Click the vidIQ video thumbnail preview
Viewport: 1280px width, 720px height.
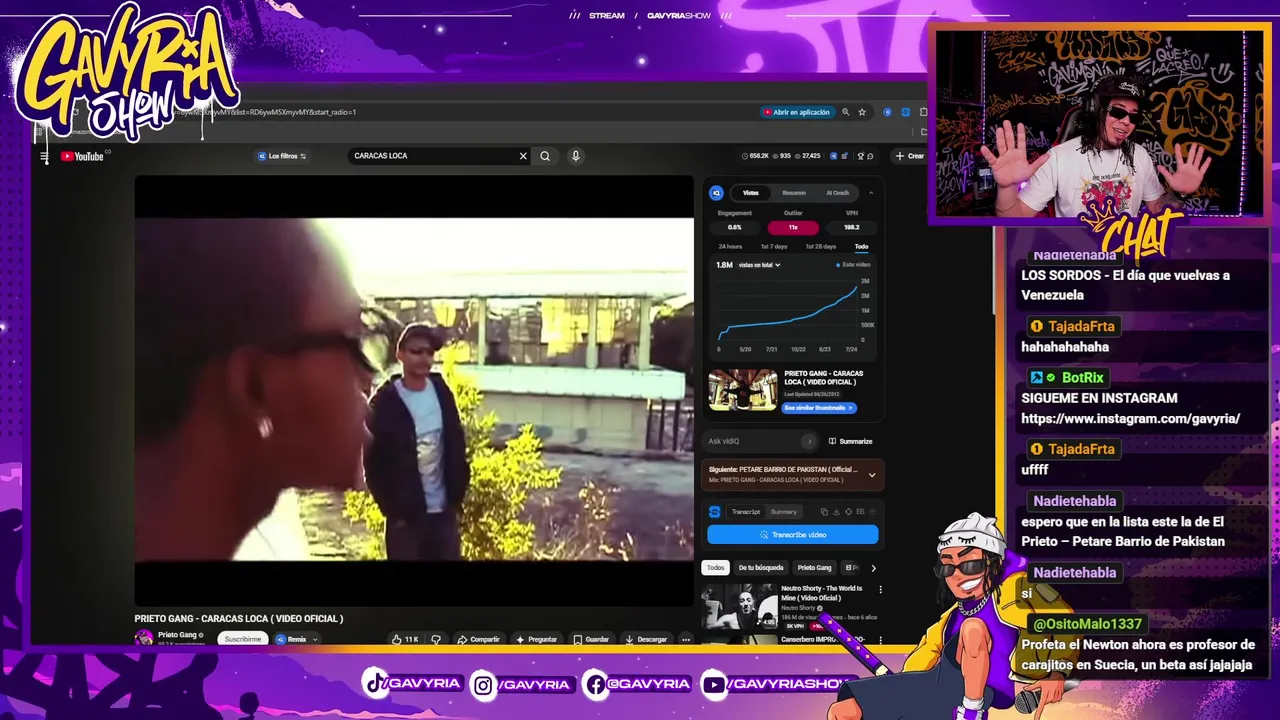[x=743, y=390]
